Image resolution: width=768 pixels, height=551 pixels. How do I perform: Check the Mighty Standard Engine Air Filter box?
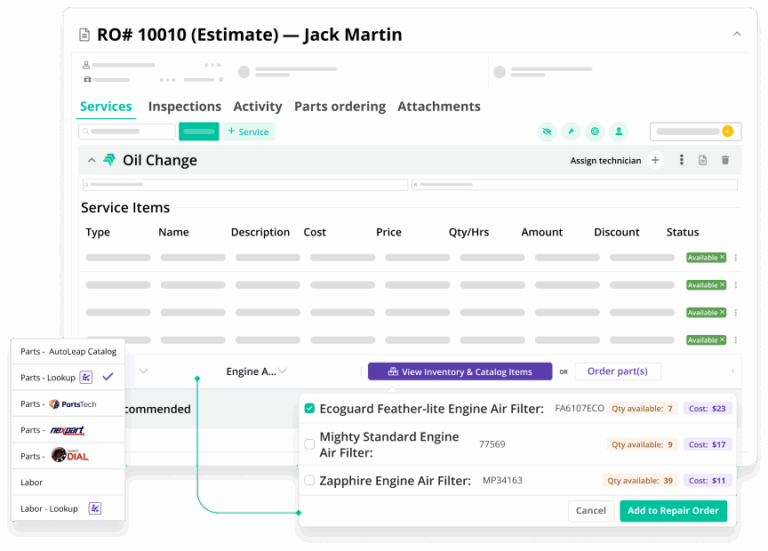310,444
